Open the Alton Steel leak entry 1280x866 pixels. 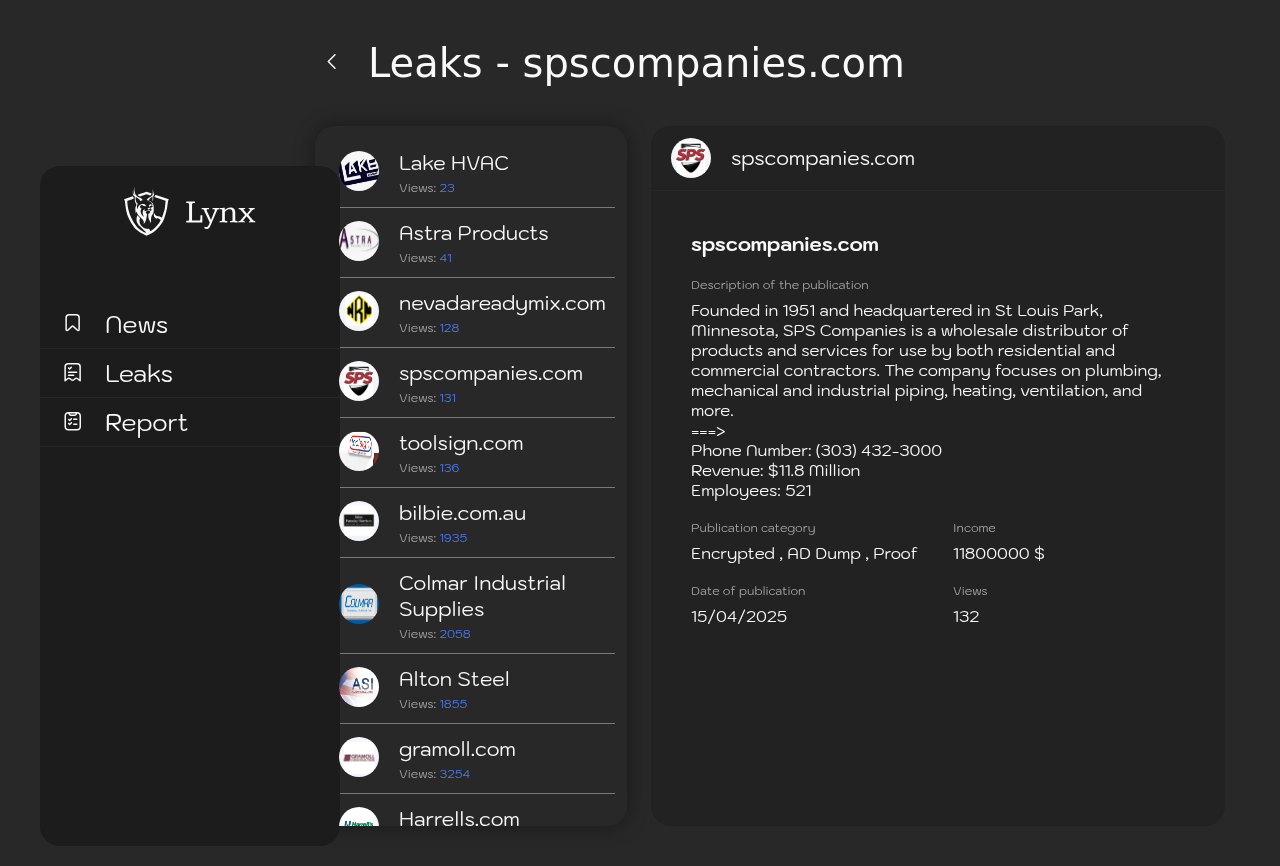(477, 689)
